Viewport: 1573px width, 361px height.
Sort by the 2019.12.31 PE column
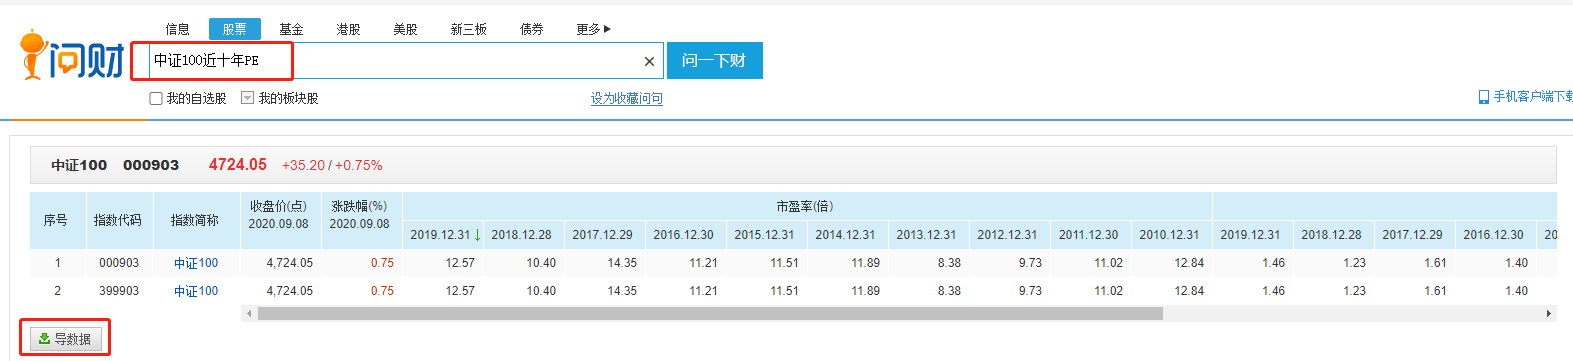click(x=444, y=235)
